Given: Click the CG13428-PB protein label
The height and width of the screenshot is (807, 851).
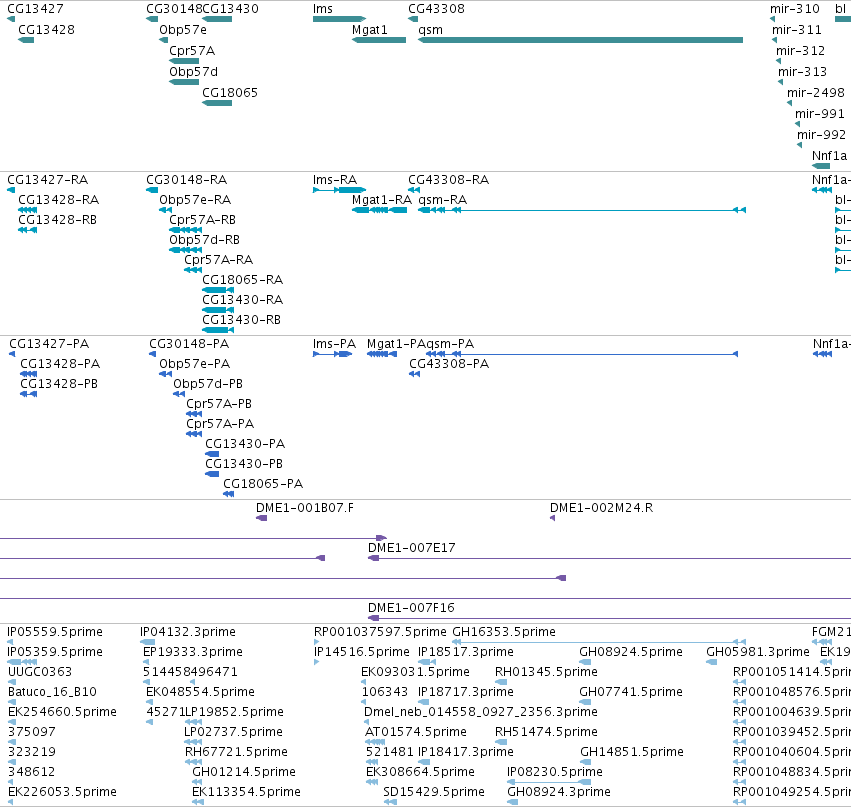Looking at the screenshot, I should coord(59,384).
